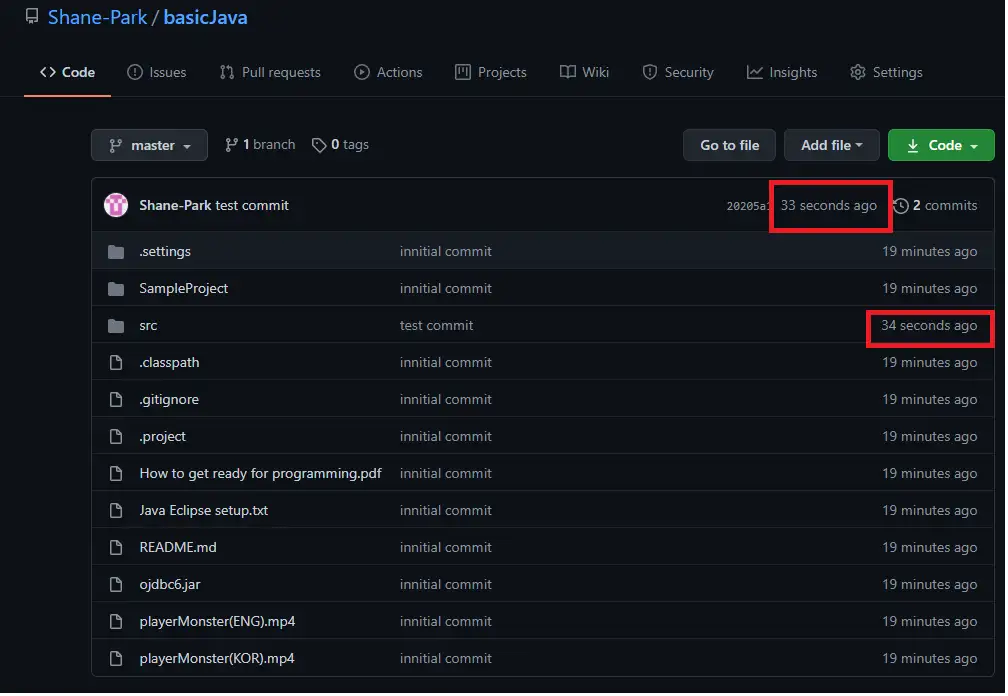Expand the master branch dropdown
The height and width of the screenshot is (696, 1008).
click(149, 145)
